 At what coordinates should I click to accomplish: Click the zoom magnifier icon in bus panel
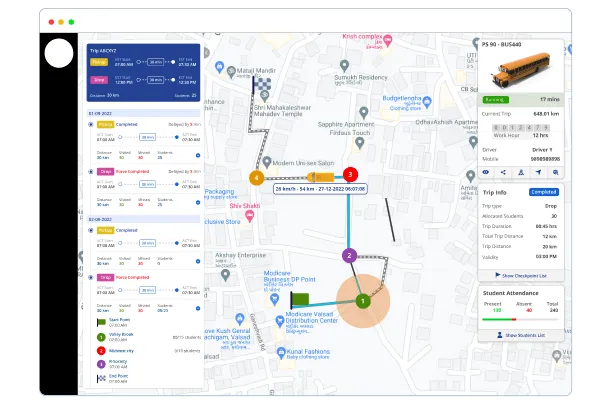556,172
